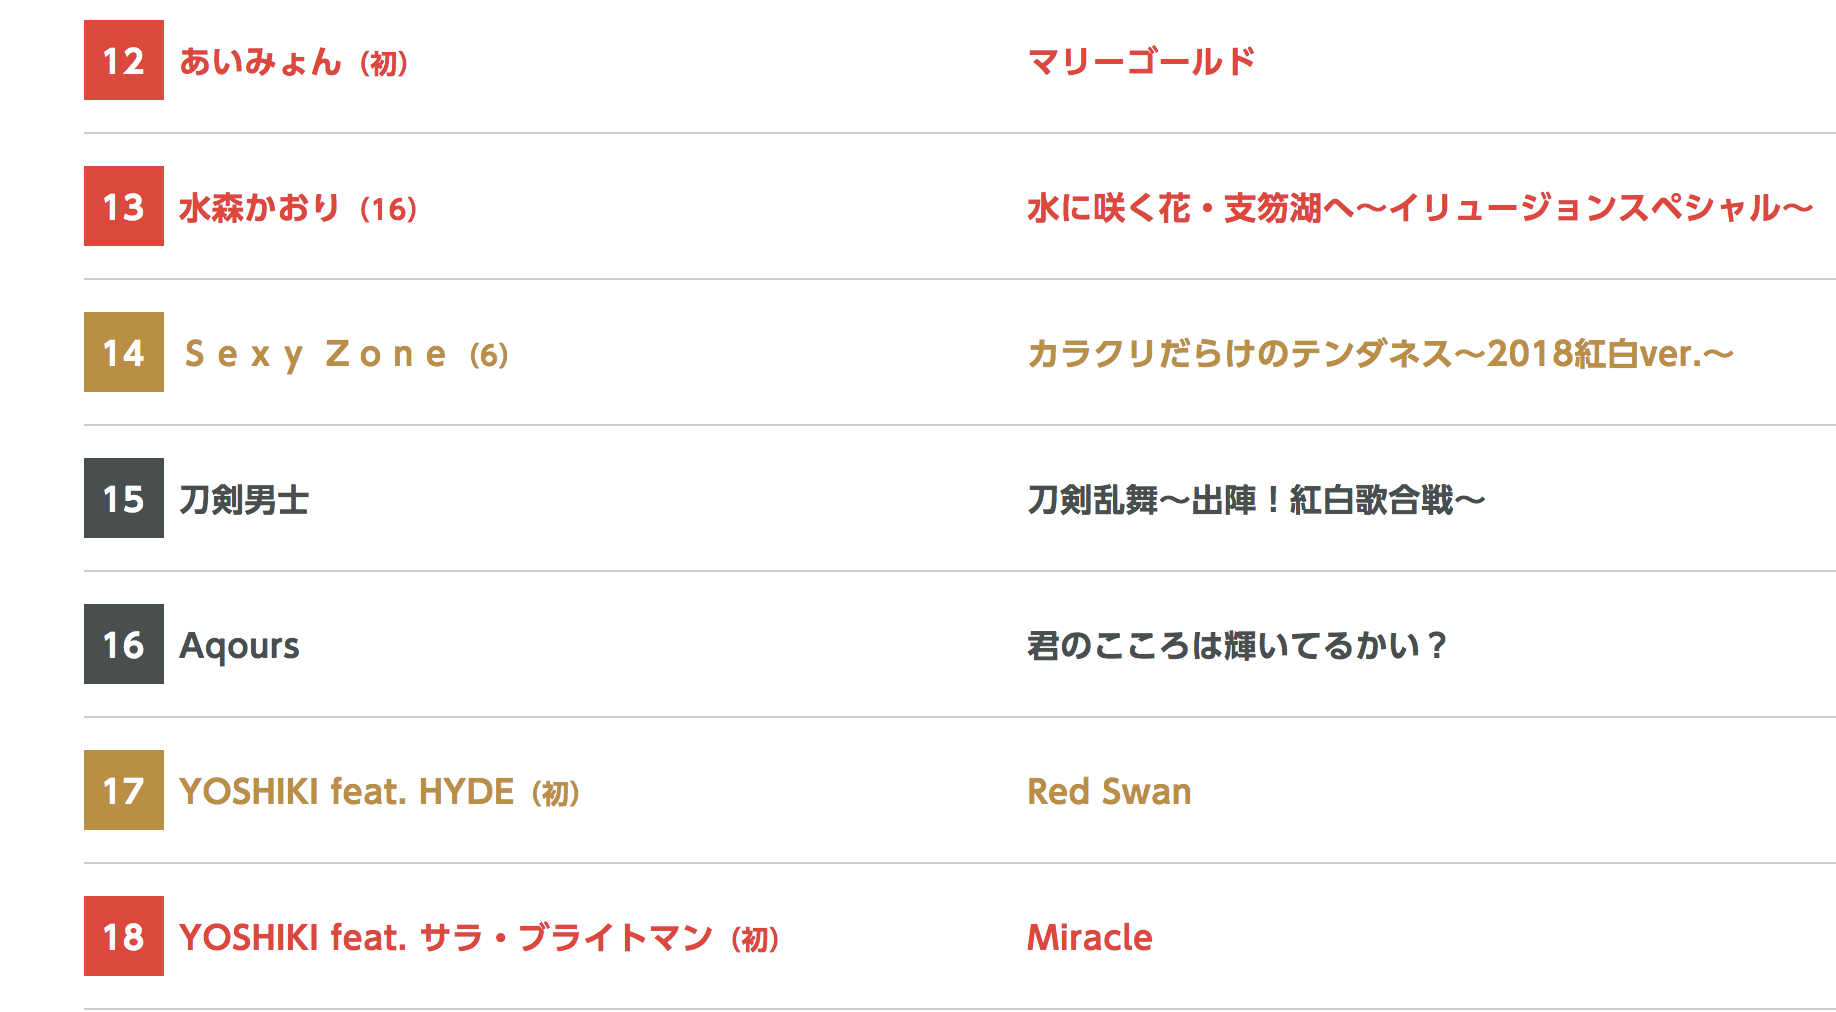Open YOSHIKI feat. HYDE artist link
The image size is (1836, 1012).
pos(346,792)
